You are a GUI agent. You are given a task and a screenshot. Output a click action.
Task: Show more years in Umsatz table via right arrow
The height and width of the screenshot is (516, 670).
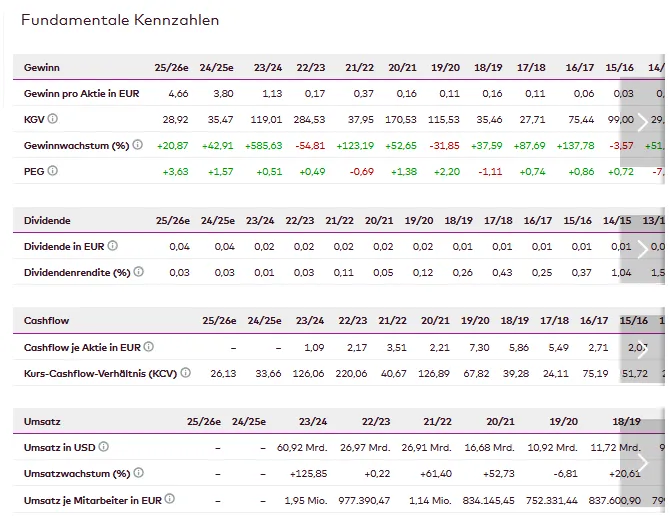pyautogui.click(x=642, y=463)
